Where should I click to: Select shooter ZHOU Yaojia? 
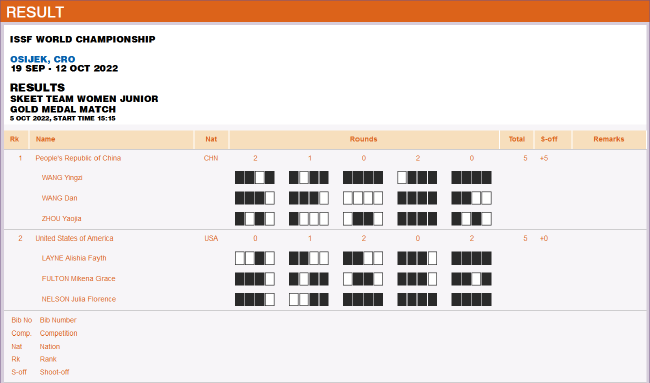(61, 219)
